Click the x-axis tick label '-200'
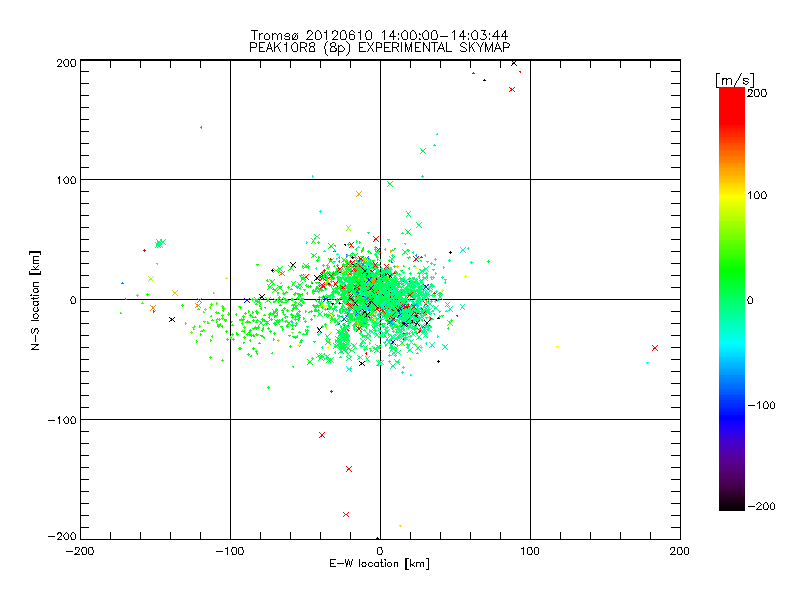The height and width of the screenshot is (600, 800). tap(80, 551)
